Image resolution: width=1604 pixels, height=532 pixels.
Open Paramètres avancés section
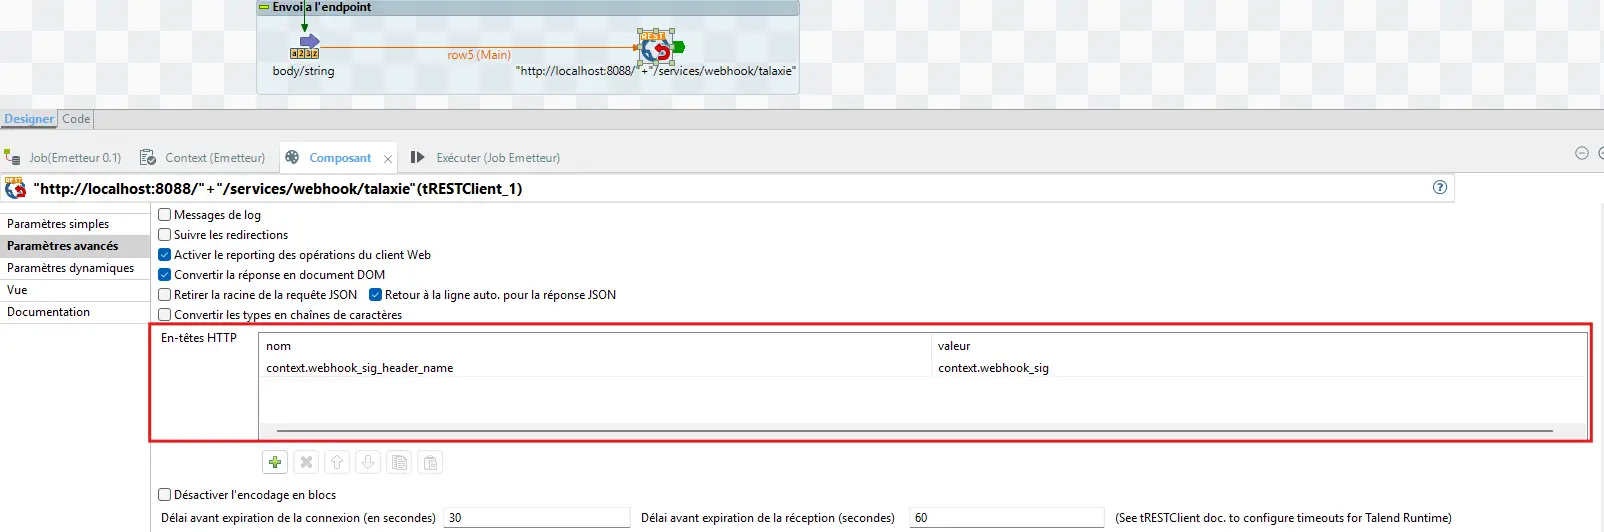click(75, 246)
